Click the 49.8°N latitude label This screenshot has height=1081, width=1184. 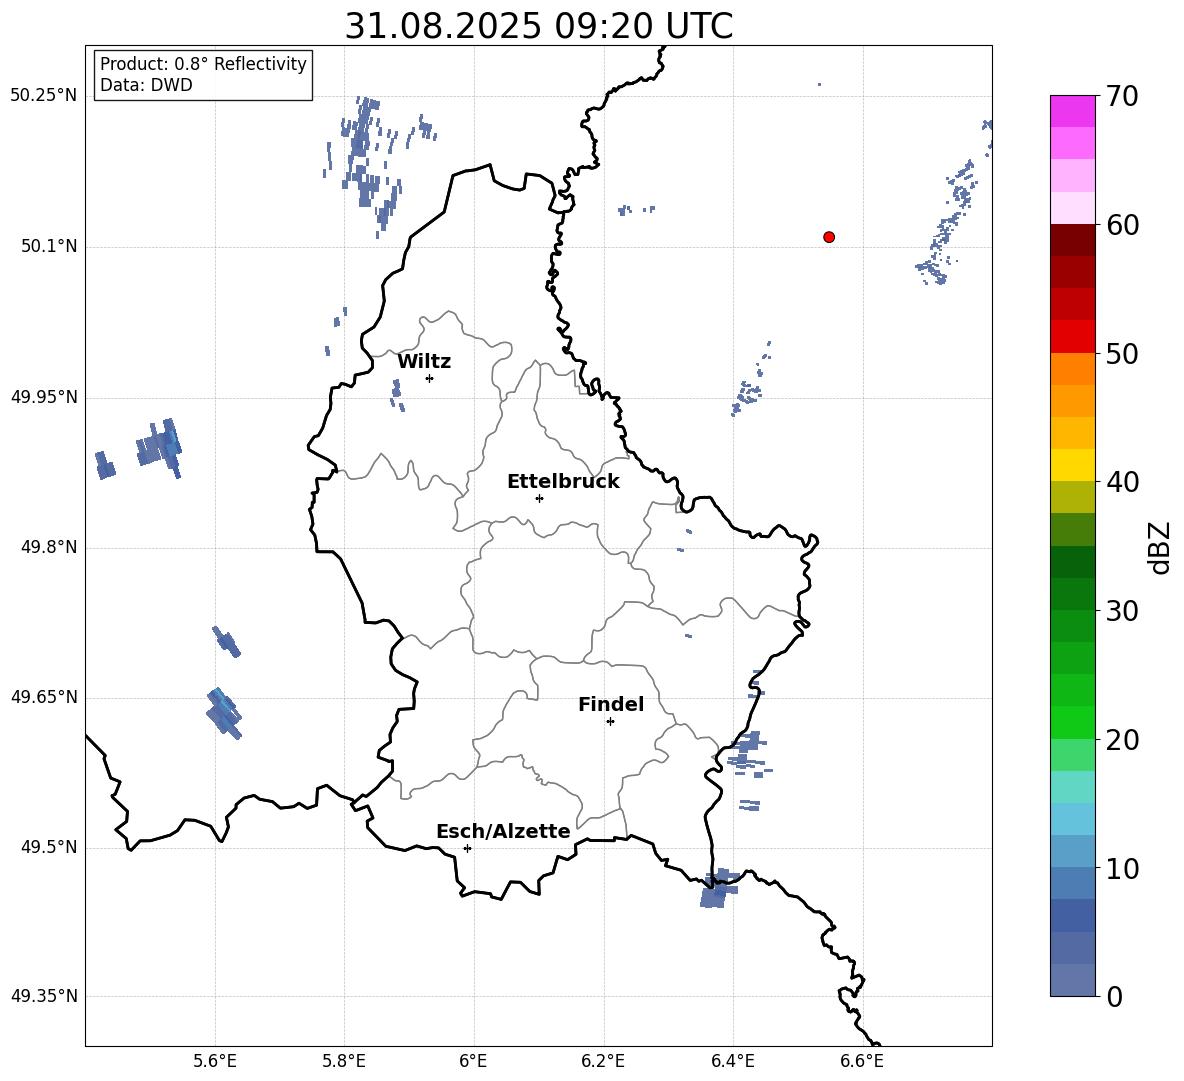click(x=48, y=547)
